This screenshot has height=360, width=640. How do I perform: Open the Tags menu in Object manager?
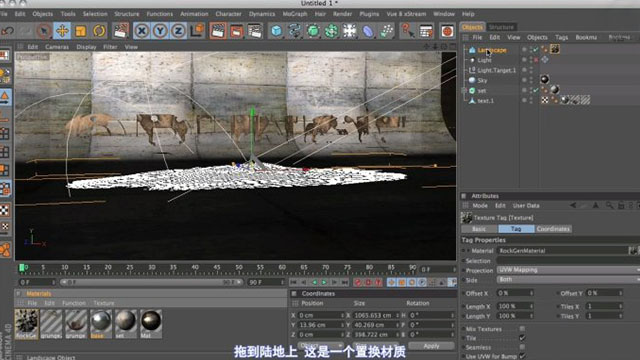(x=561, y=37)
